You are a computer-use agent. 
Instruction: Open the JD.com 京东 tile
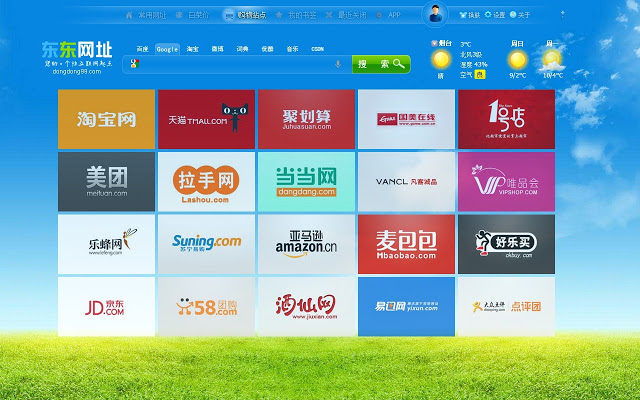pyautogui.click(x=107, y=307)
